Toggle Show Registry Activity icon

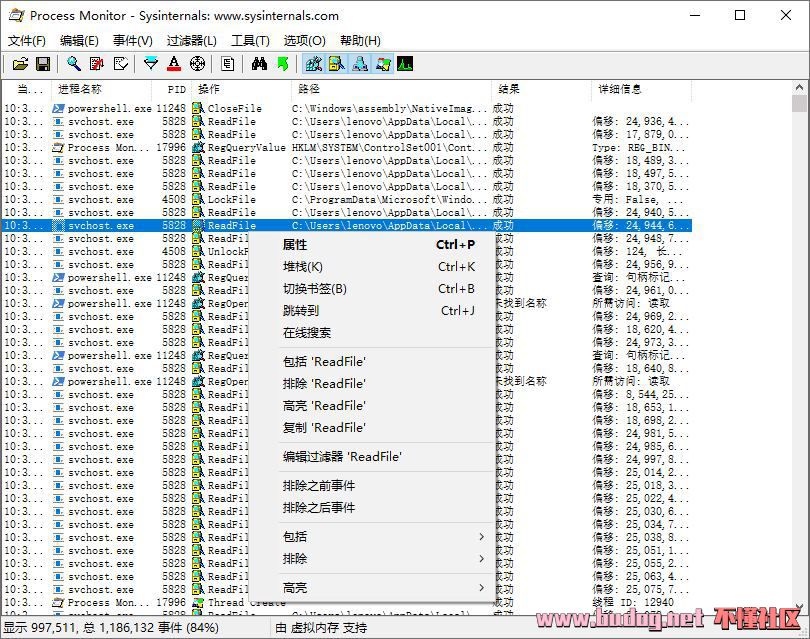(x=314, y=64)
